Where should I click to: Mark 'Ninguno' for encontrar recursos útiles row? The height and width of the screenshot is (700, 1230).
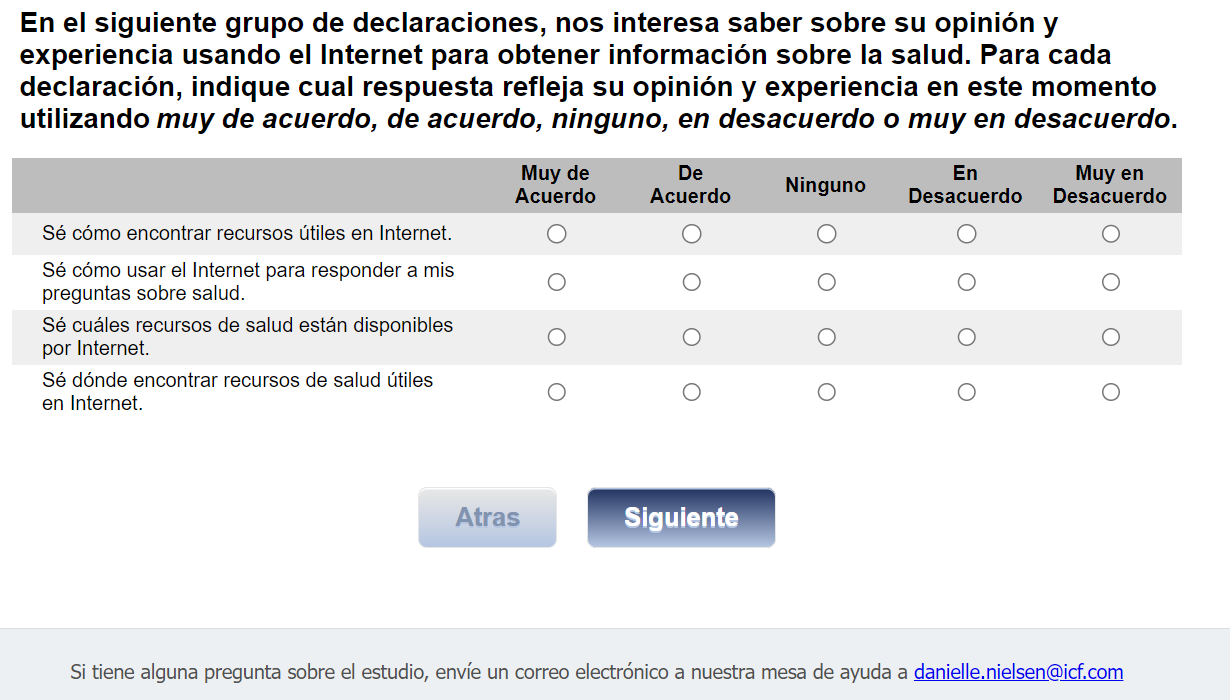826,234
